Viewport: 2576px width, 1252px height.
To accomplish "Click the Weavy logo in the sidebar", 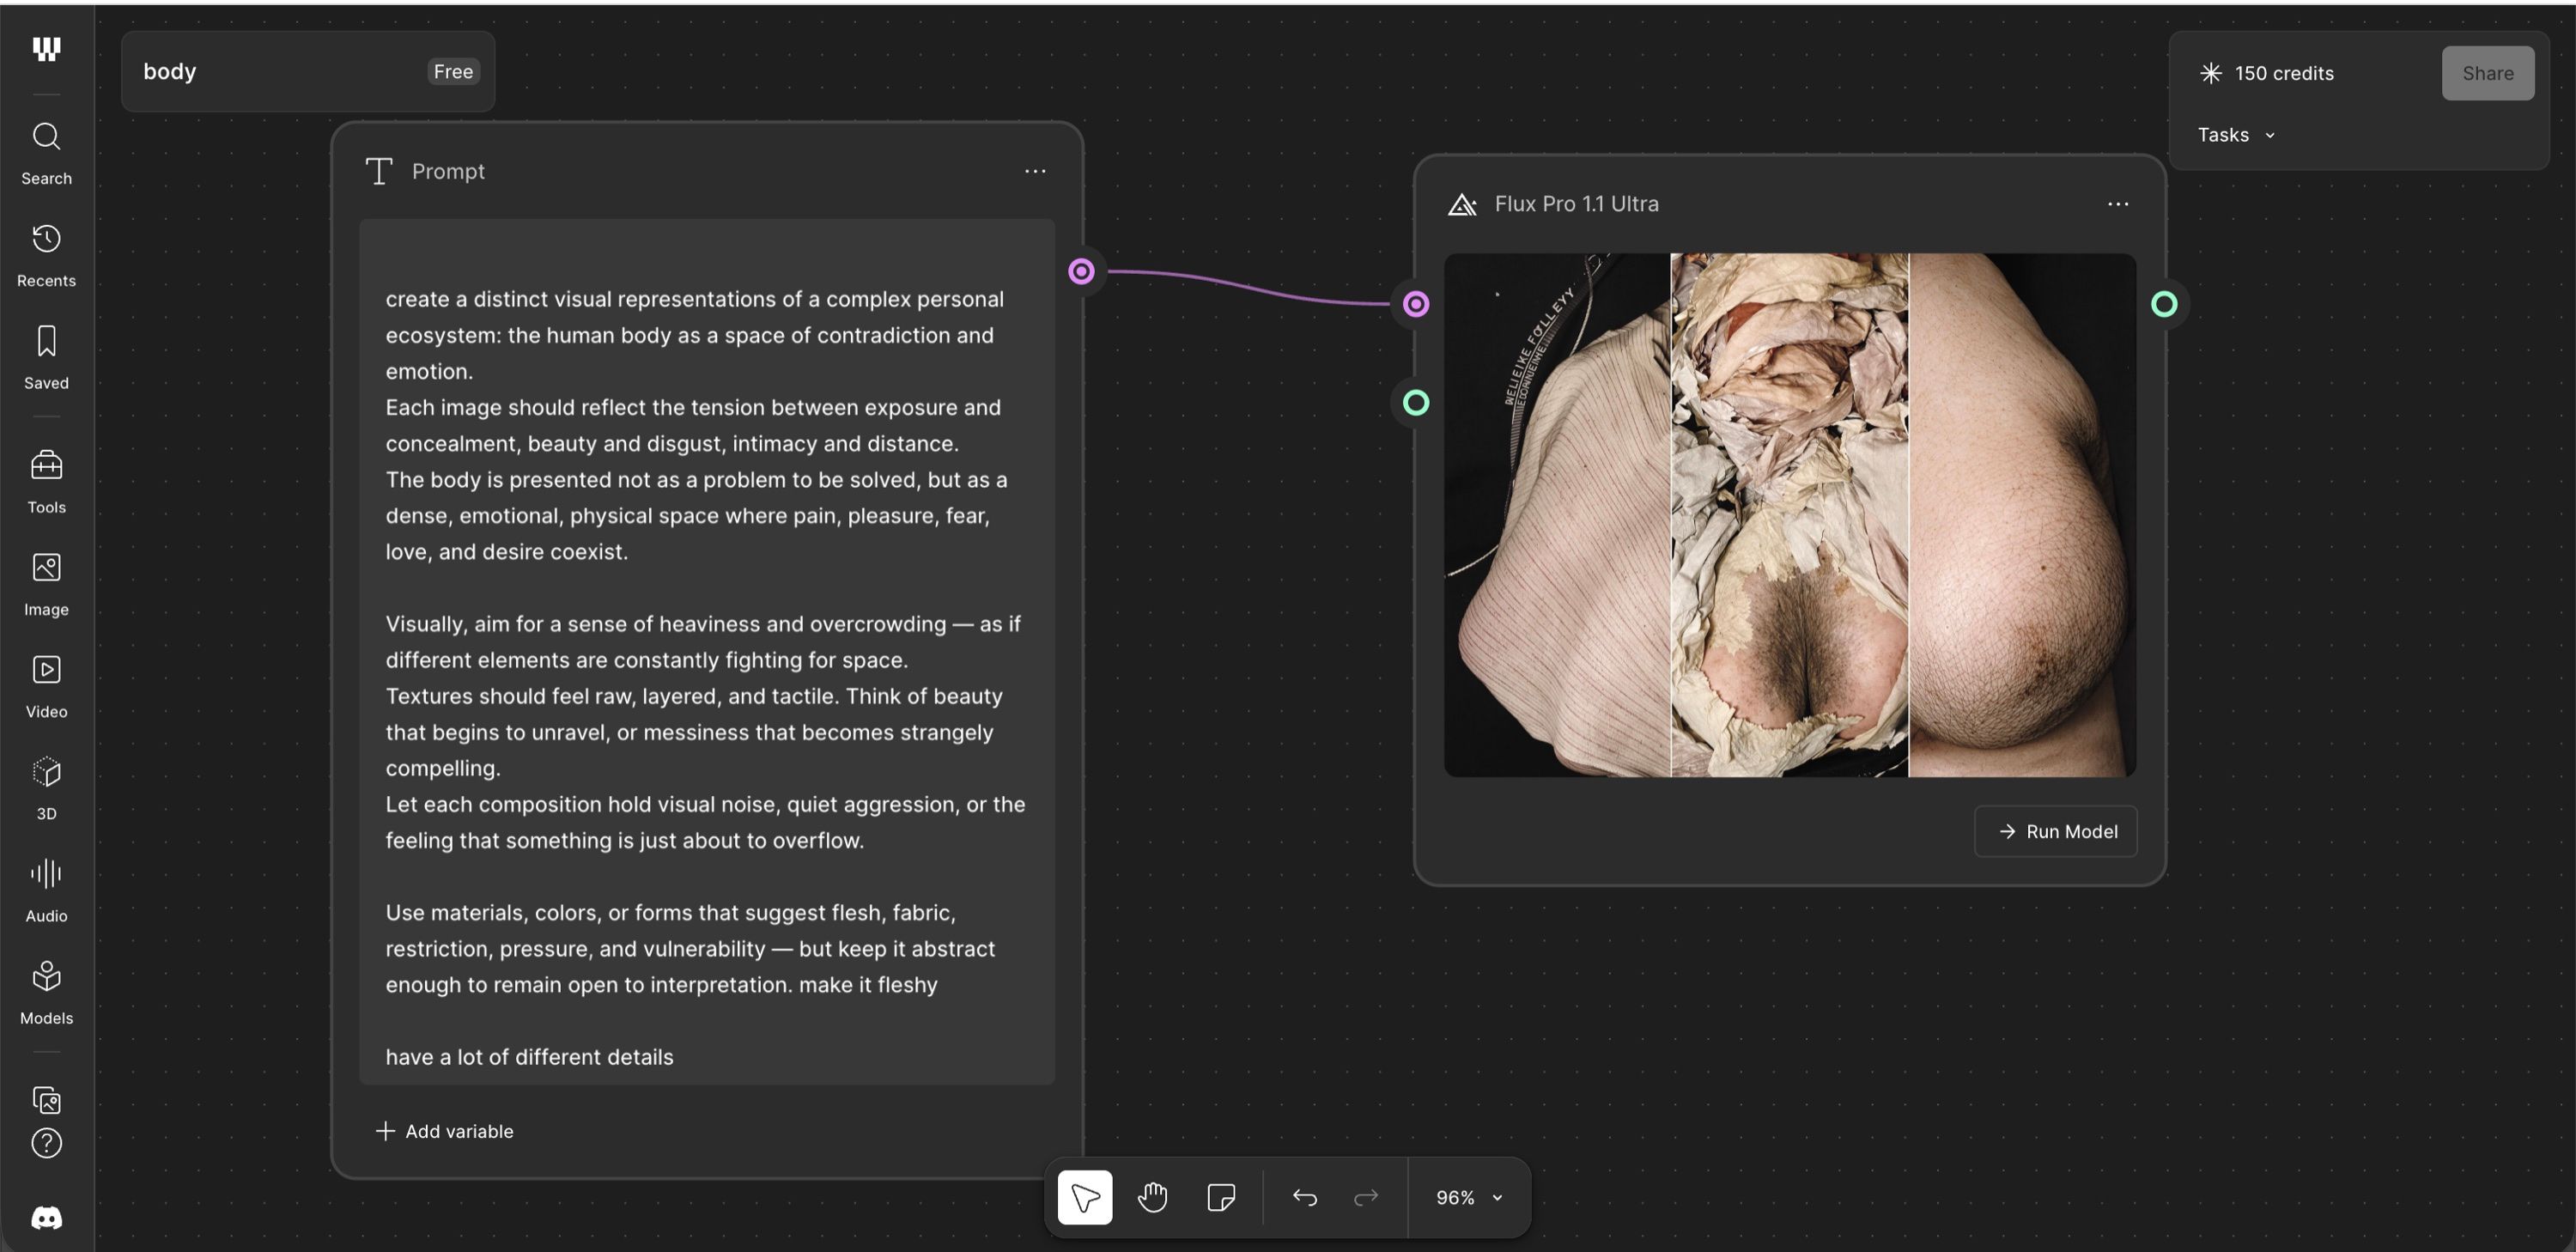I will 46,49.
